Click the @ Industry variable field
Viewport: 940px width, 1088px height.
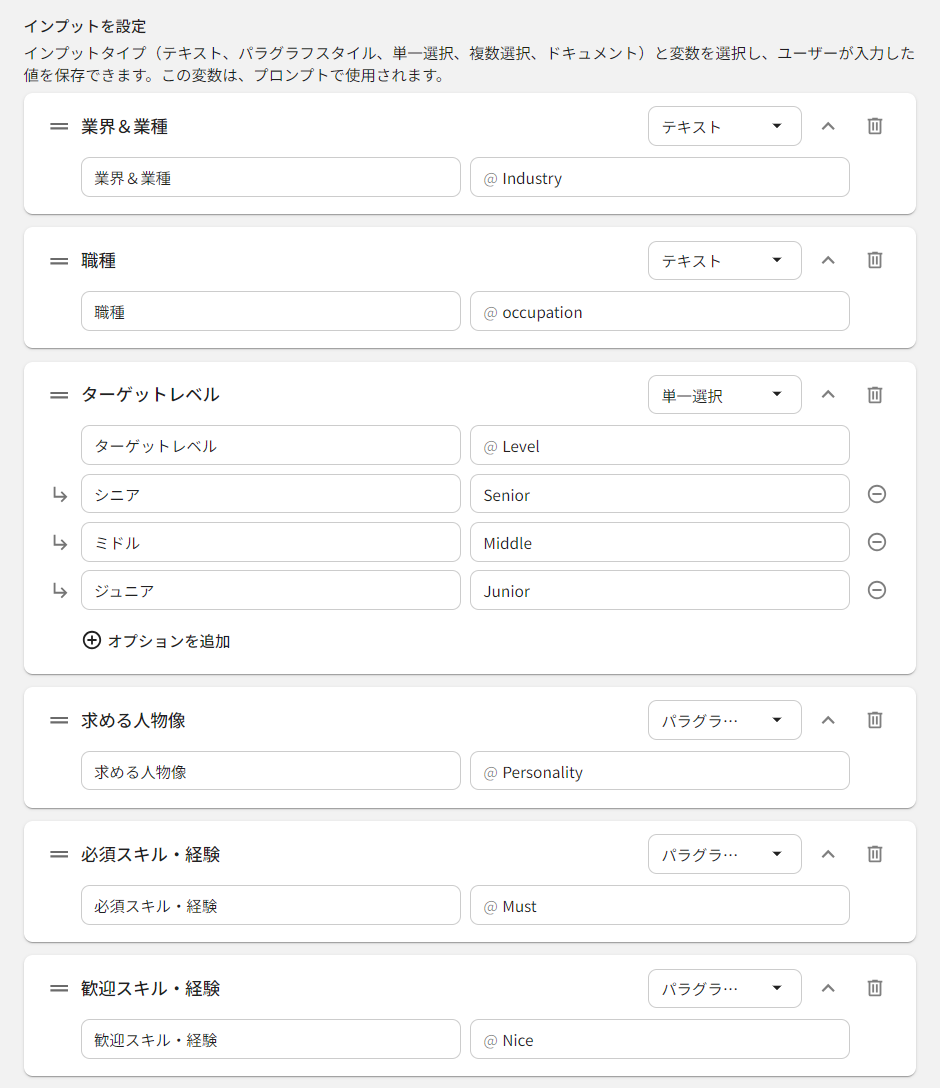point(660,178)
